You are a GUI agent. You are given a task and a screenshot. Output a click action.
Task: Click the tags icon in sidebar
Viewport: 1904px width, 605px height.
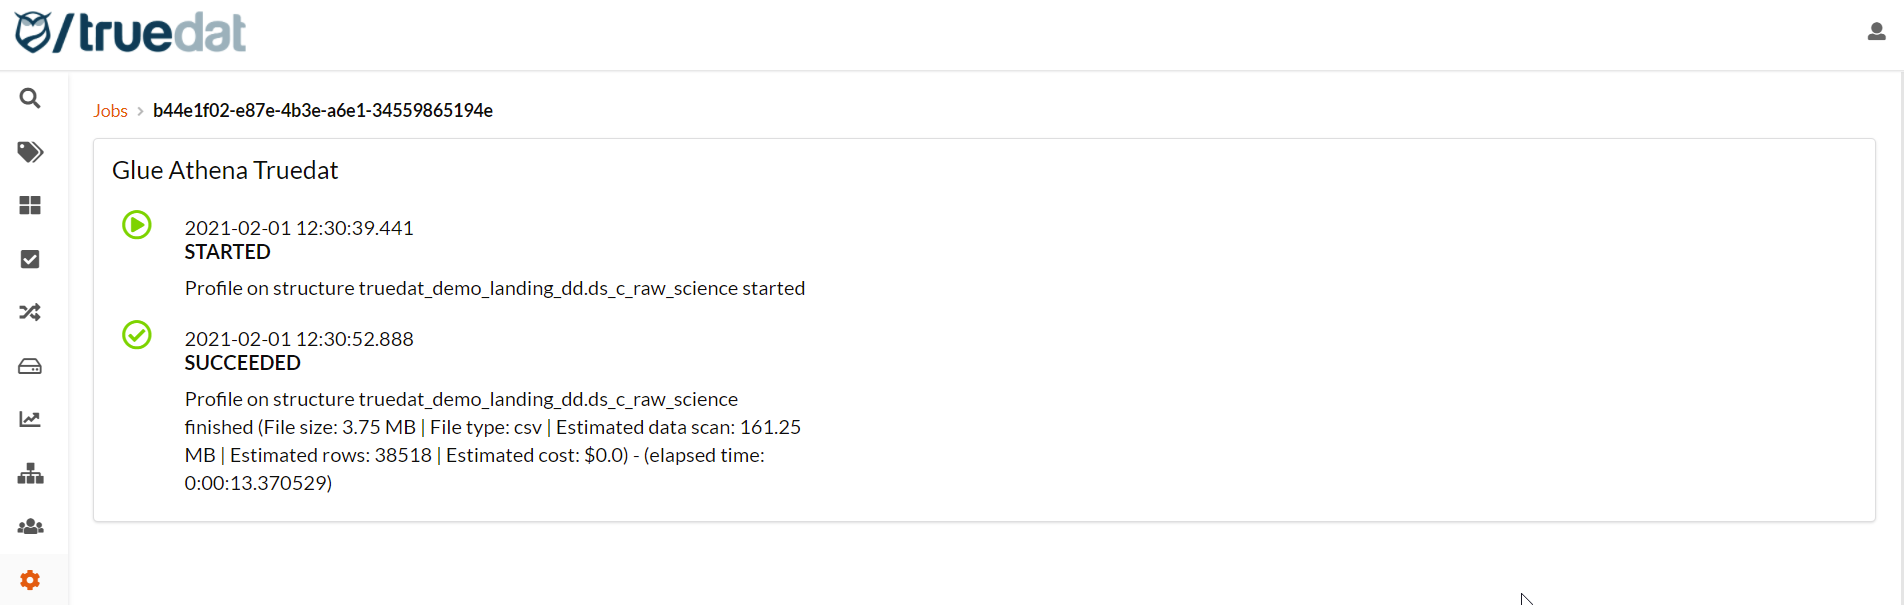pyautogui.click(x=30, y=152)
